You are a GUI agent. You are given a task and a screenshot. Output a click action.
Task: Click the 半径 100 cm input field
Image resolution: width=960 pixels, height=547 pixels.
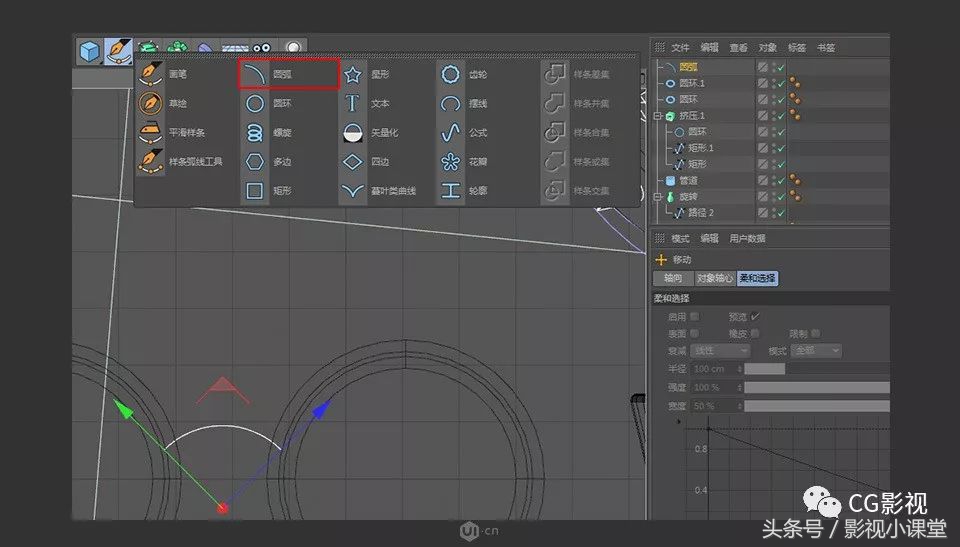click(713, 369)
